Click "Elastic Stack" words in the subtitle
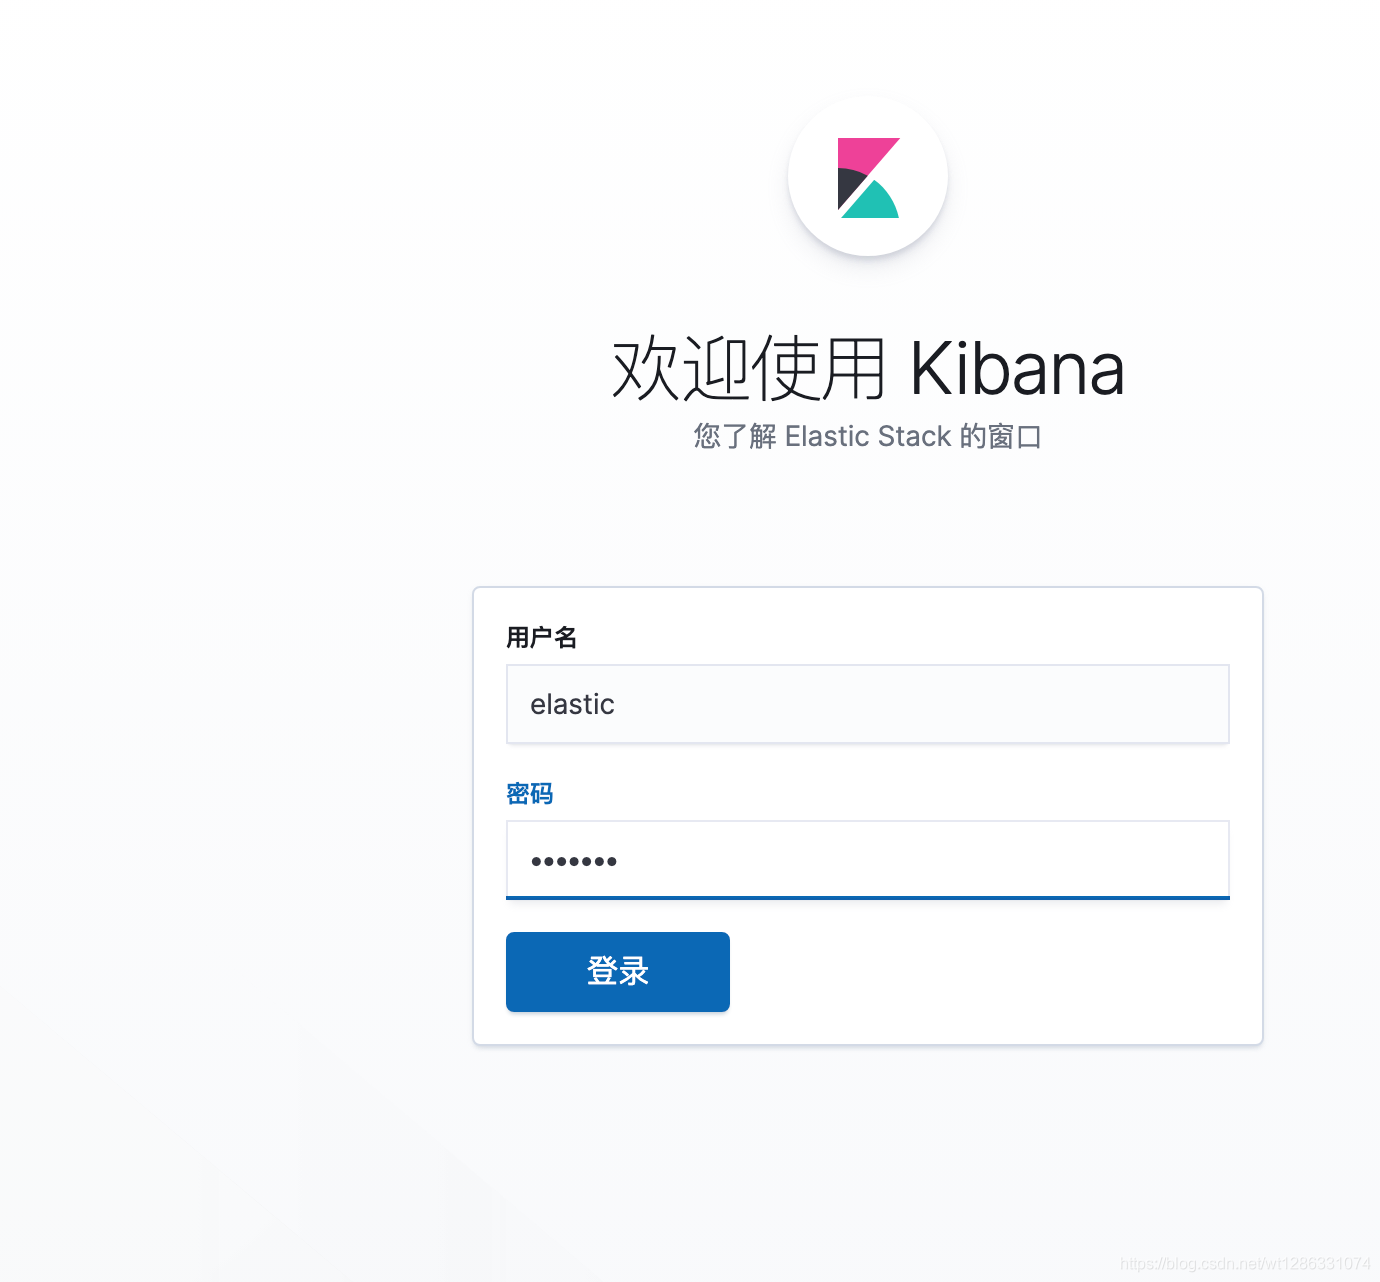The height and width of the screenshot is (1282, 1380). (868, 437)
